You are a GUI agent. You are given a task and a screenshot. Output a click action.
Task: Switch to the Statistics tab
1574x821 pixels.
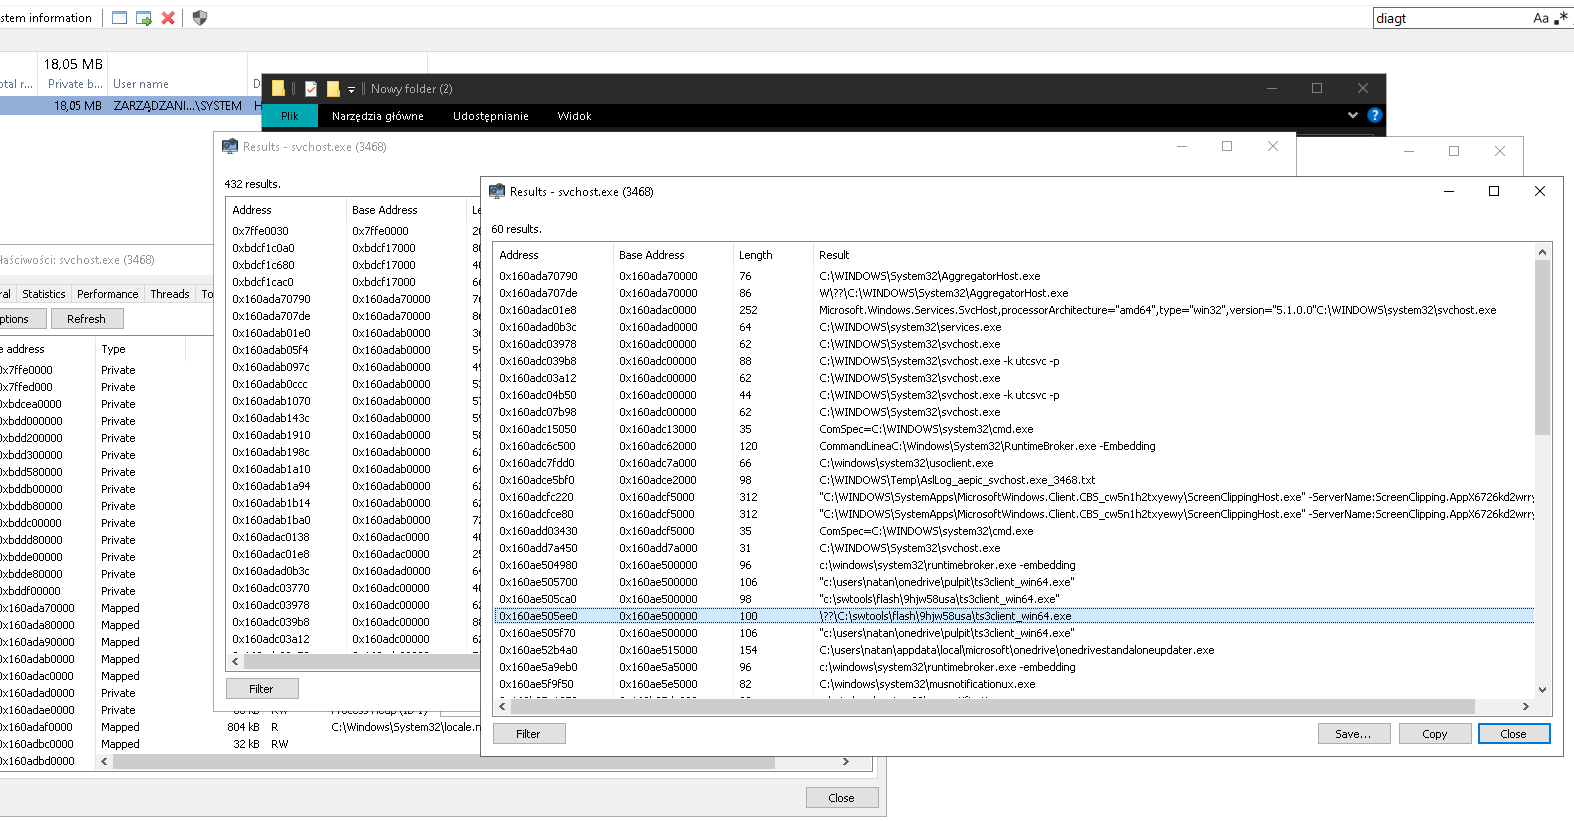pos(44,294)
